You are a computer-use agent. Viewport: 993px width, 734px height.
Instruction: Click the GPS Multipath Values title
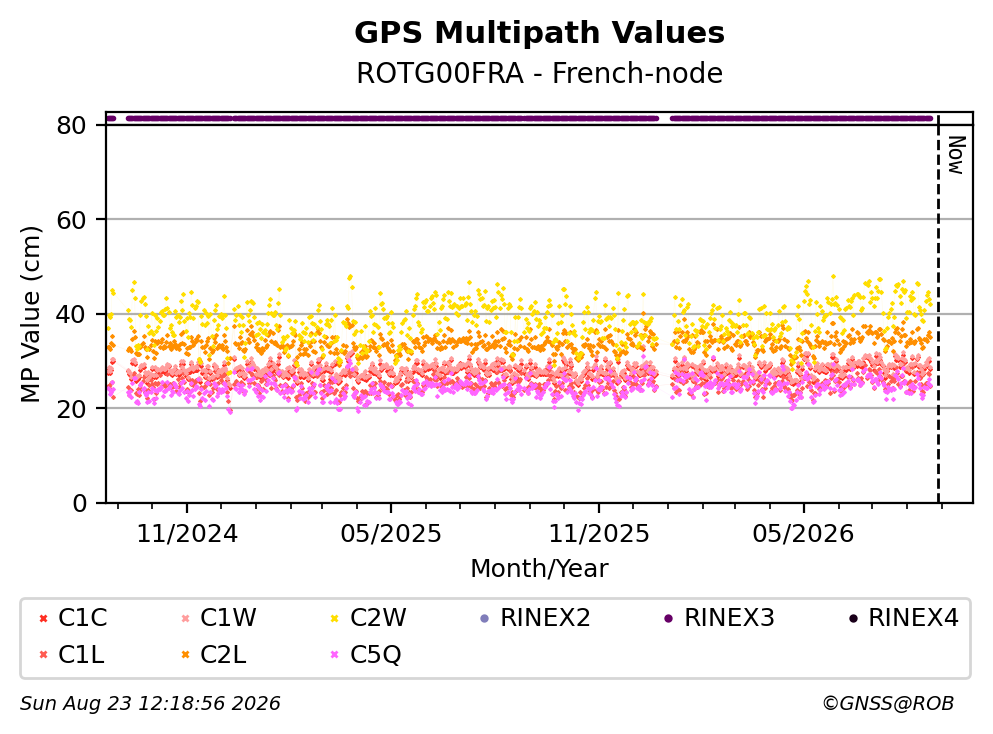point(540,33)
